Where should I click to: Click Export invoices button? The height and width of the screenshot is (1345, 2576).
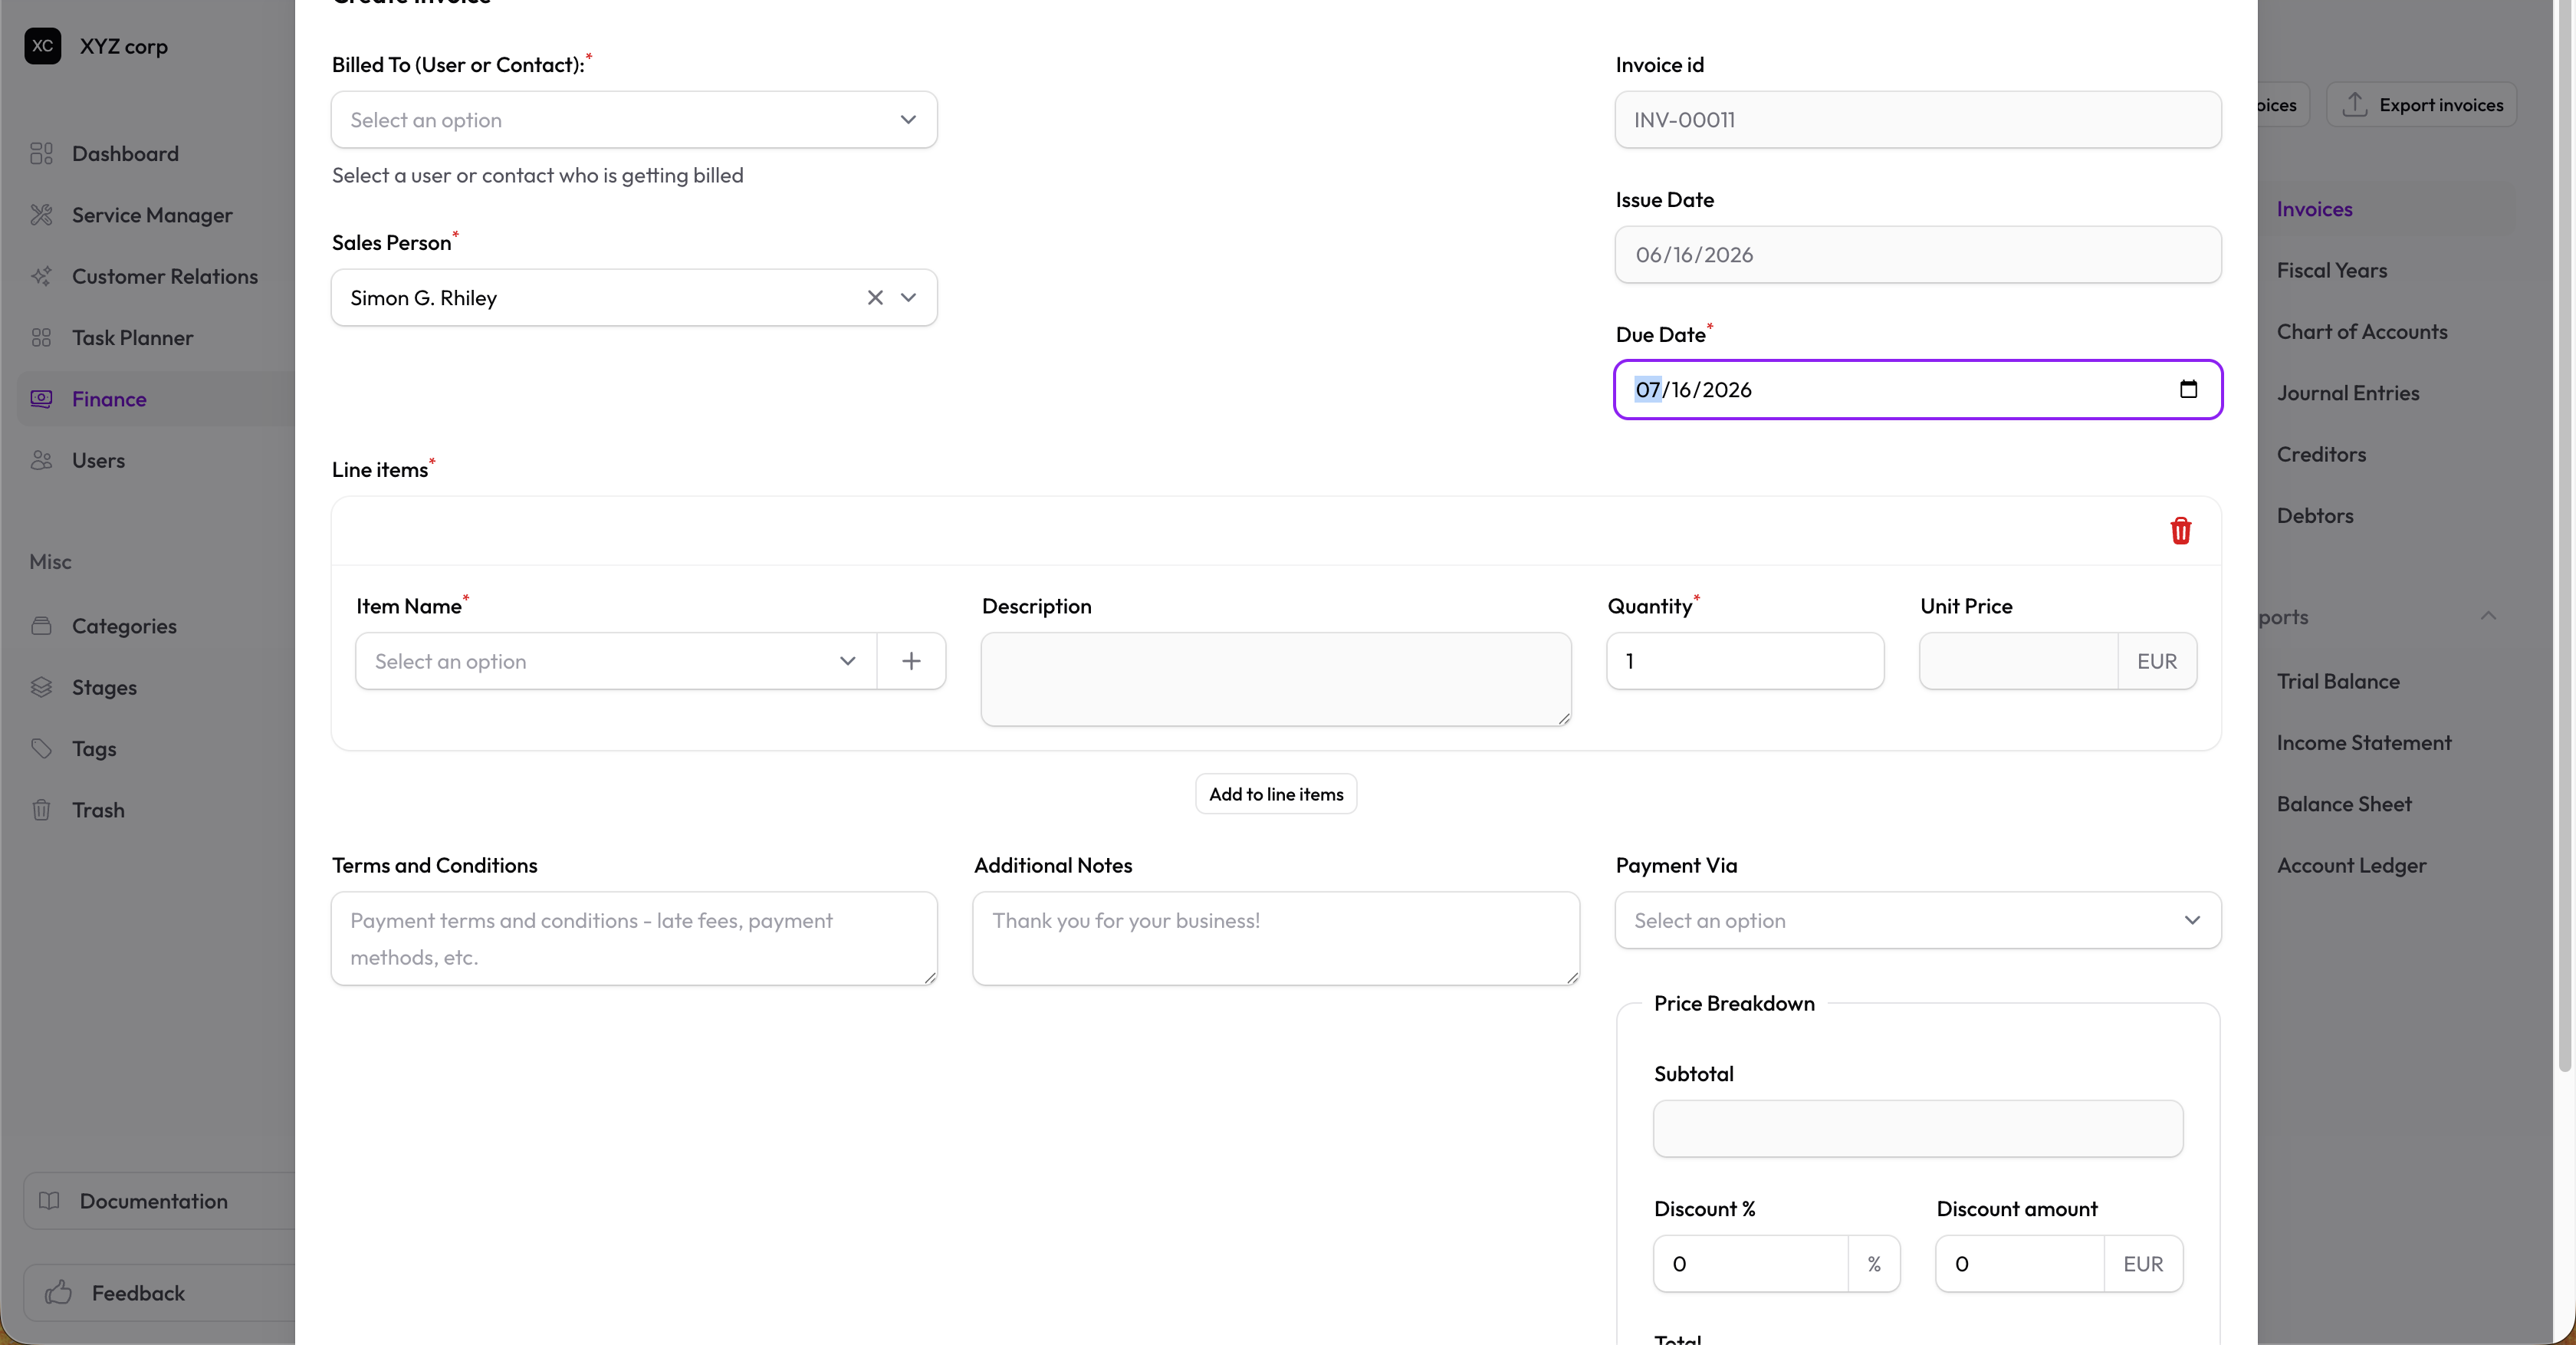click(2421, 104)
